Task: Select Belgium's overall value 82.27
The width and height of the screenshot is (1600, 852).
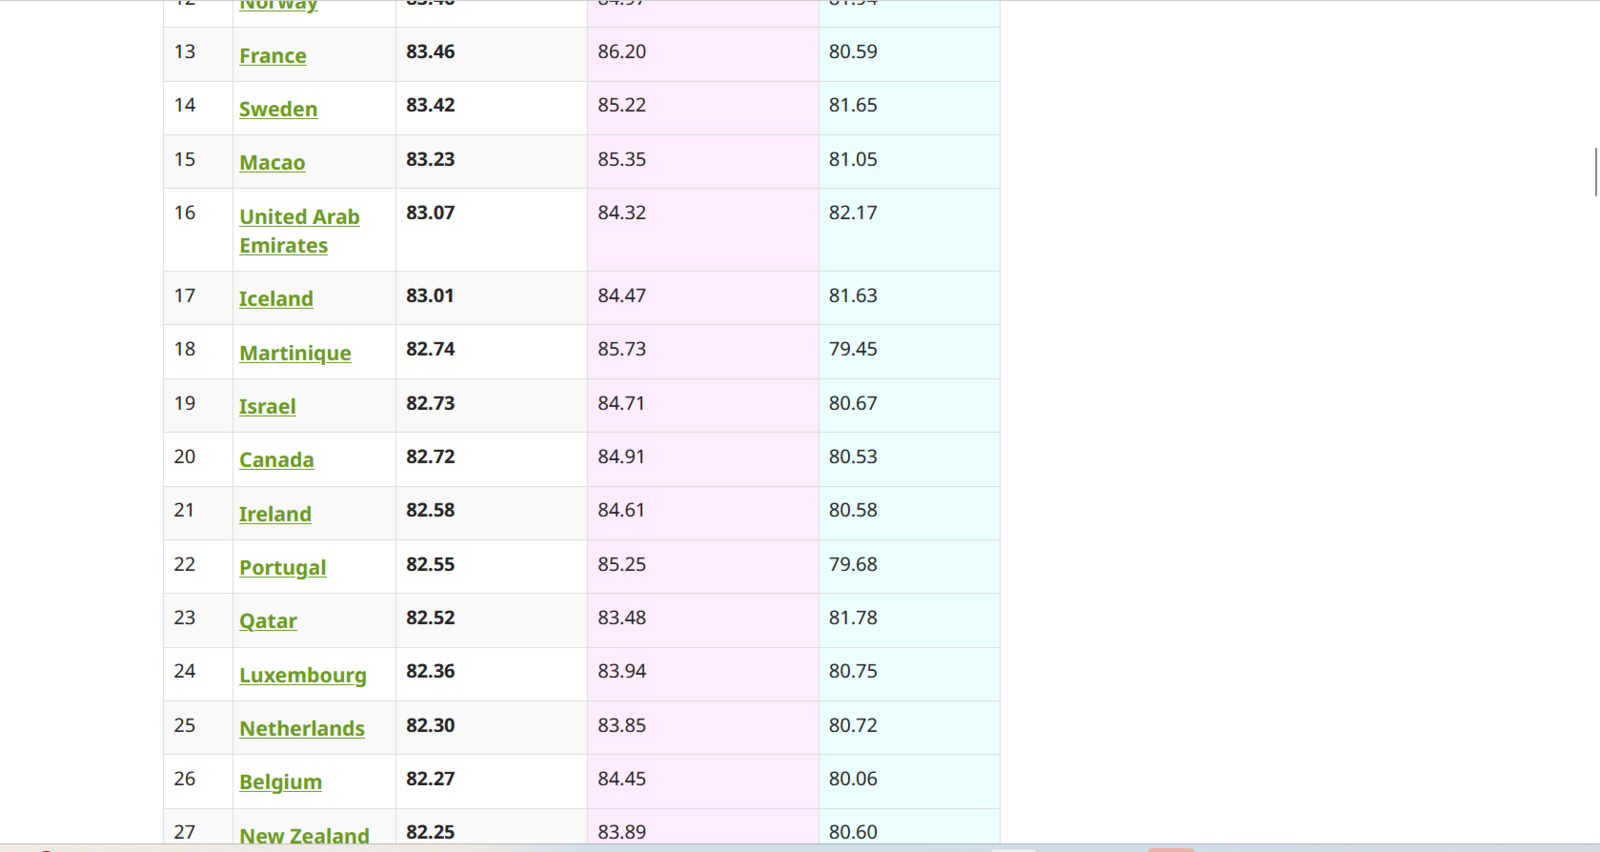Action: click(x=430, y=779)
